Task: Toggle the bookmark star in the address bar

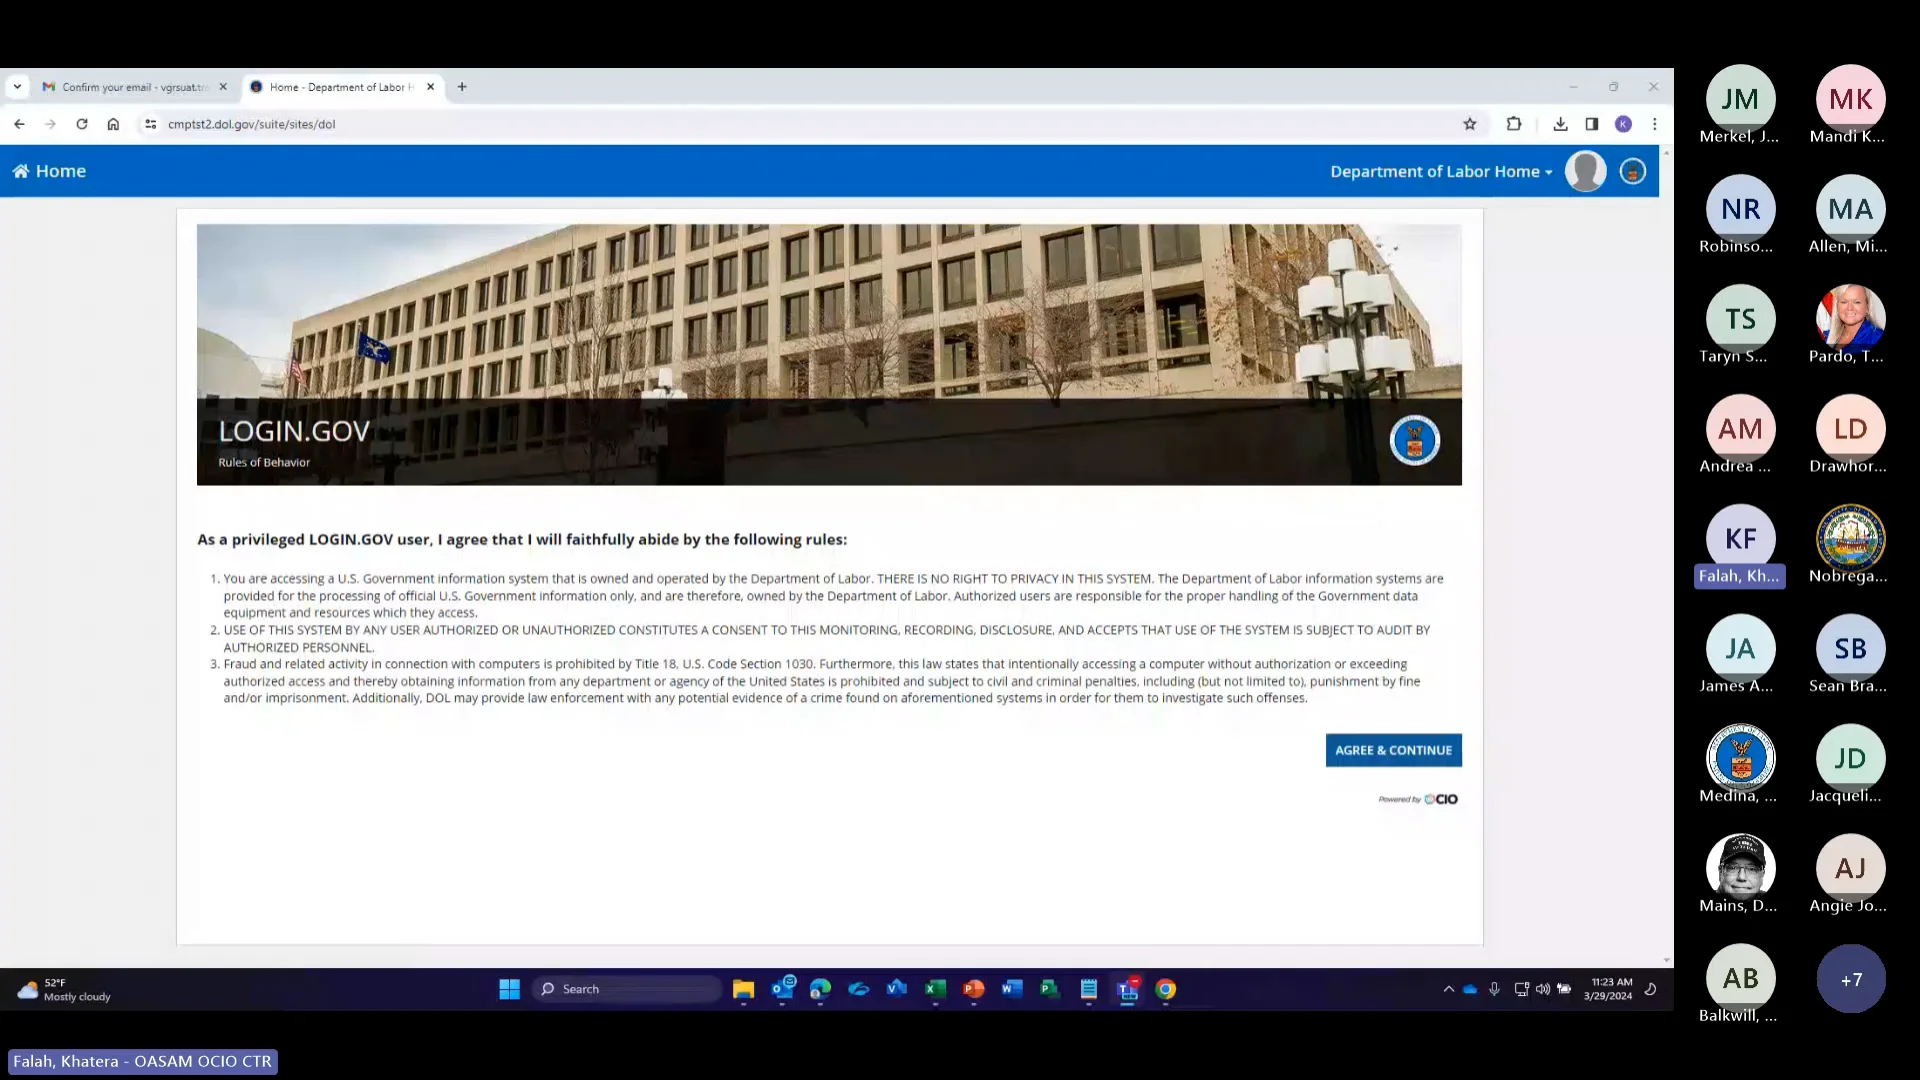Action: point(1470,124)
